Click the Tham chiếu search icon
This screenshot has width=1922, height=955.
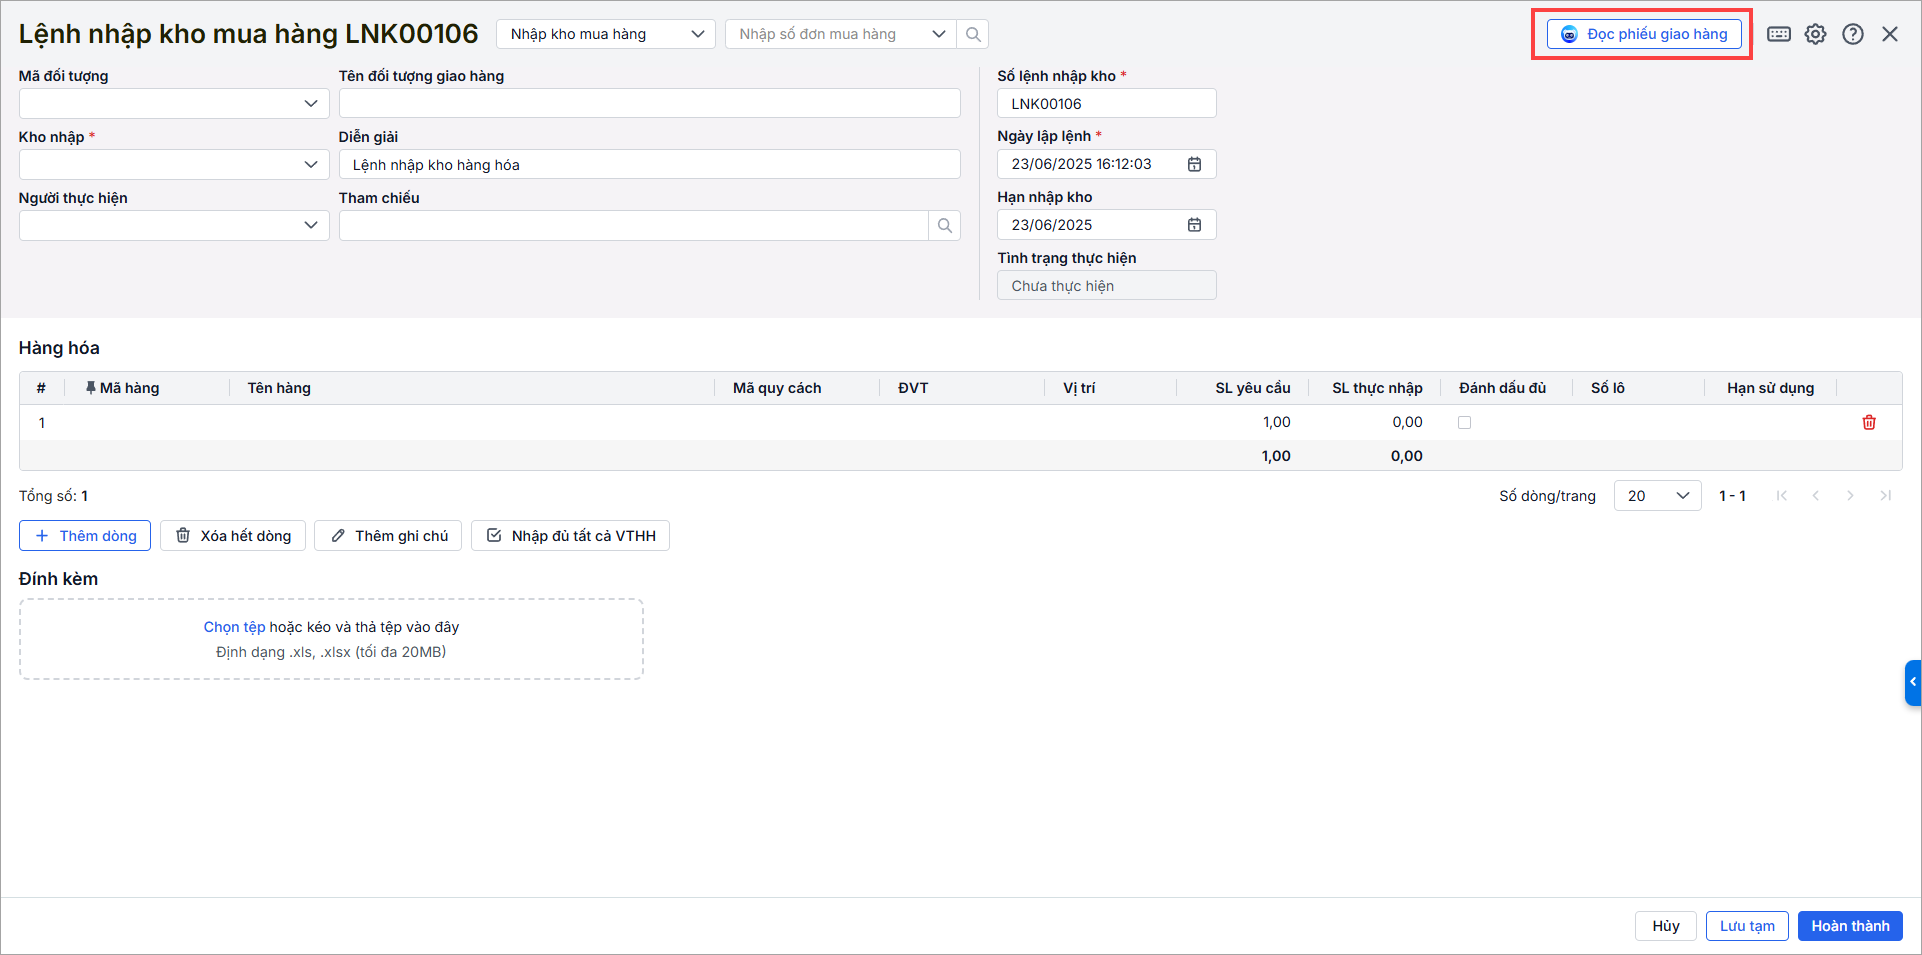click(944, 226)
